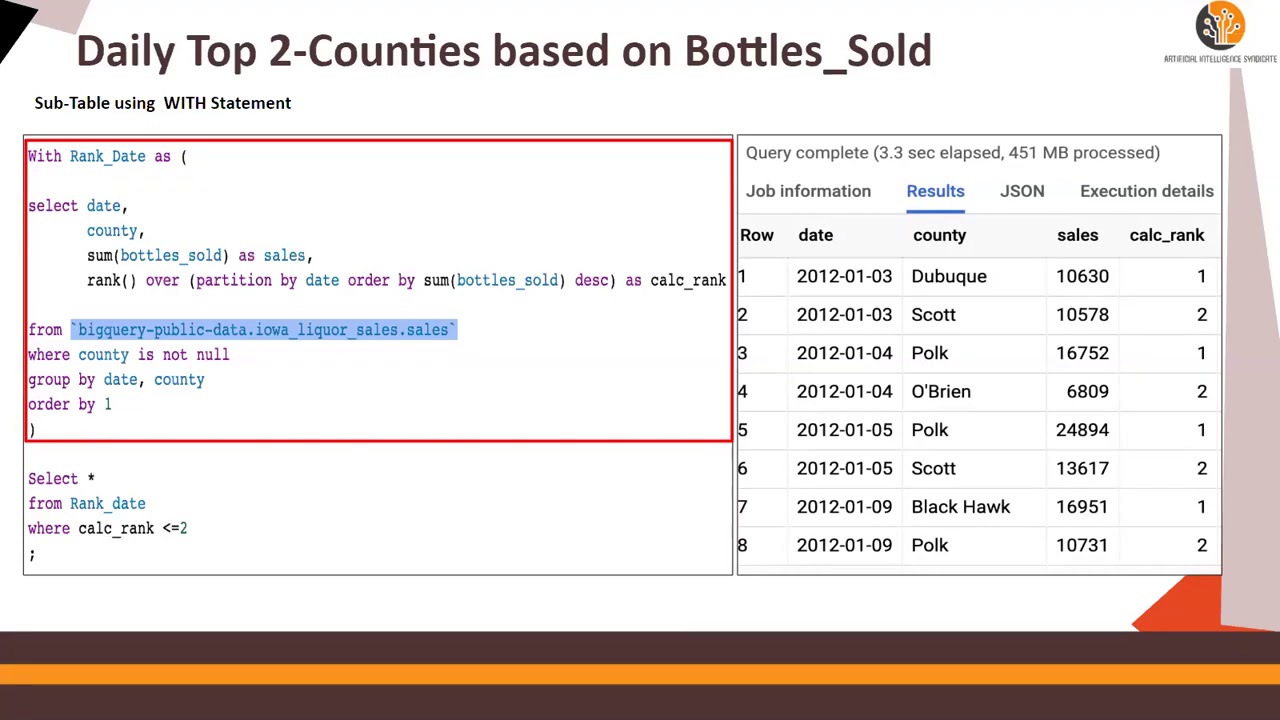Click the 'county' column header
Viewport: 1280px width, 720px height.
pyautogui.click(x=939, y=235)
